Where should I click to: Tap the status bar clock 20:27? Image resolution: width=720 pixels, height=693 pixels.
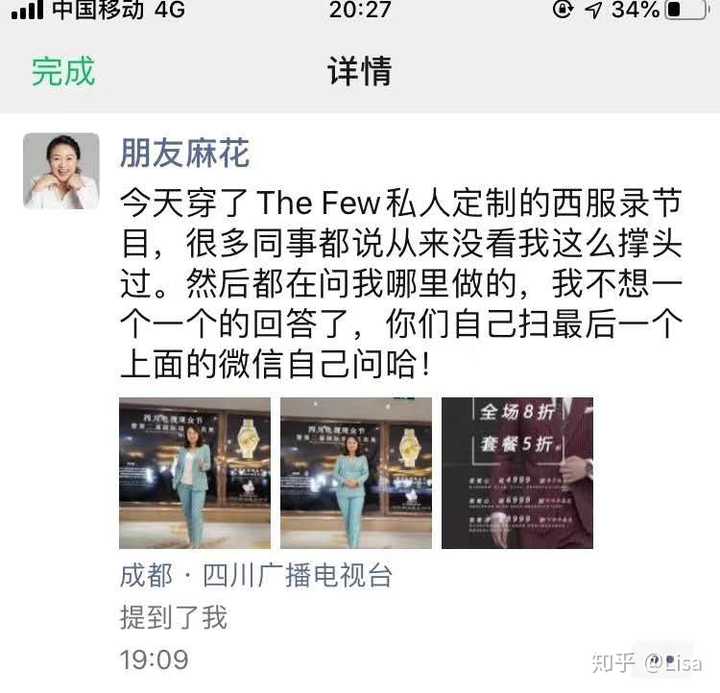tap(360, 9)
